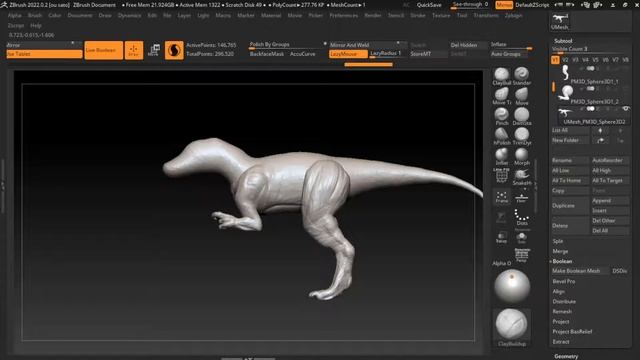Select the TrimDynamic brush

click(522, 136)
